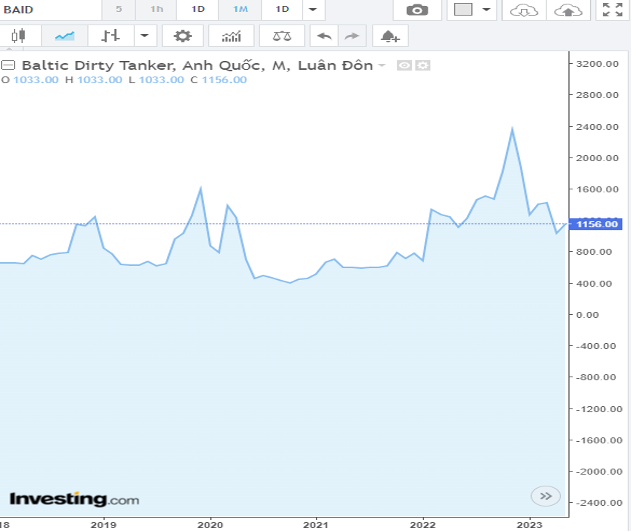The height and width of the screenshot is (532, 632).
Task: Open the indicators menu
Action: 231,36
